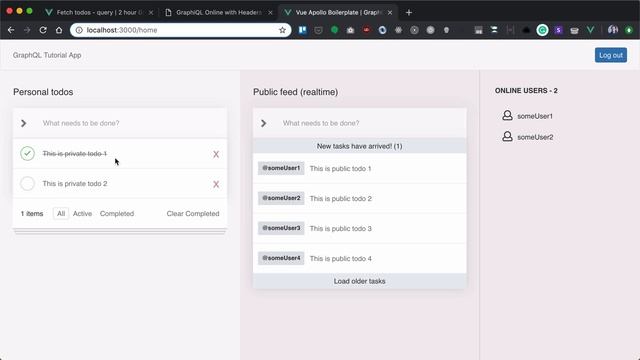Click the text This is public todo 4
The height and width of the screenshot is (360, 640).
point(340,259)
